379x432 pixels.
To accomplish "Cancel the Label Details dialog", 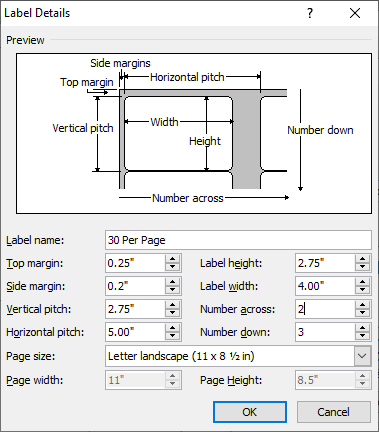I will tap(334, 412).
